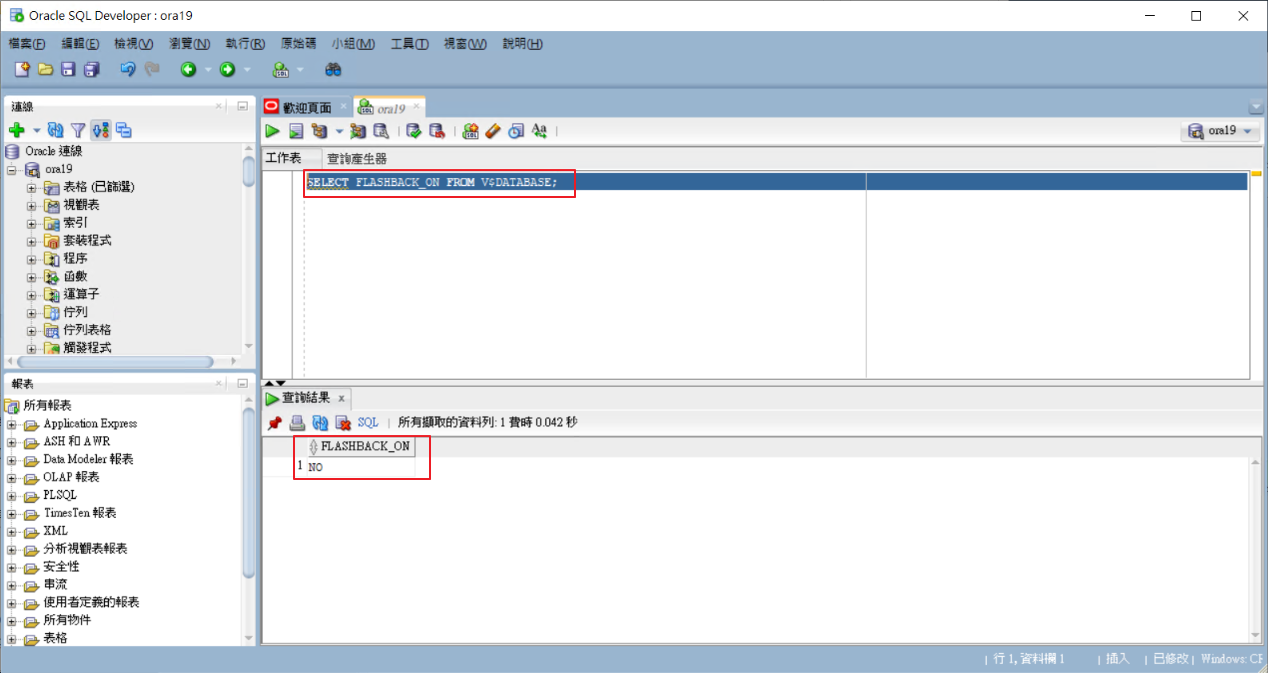Click the delete row icon in query result
Viewport: 1268px width, 673px height.
point(343,423)
